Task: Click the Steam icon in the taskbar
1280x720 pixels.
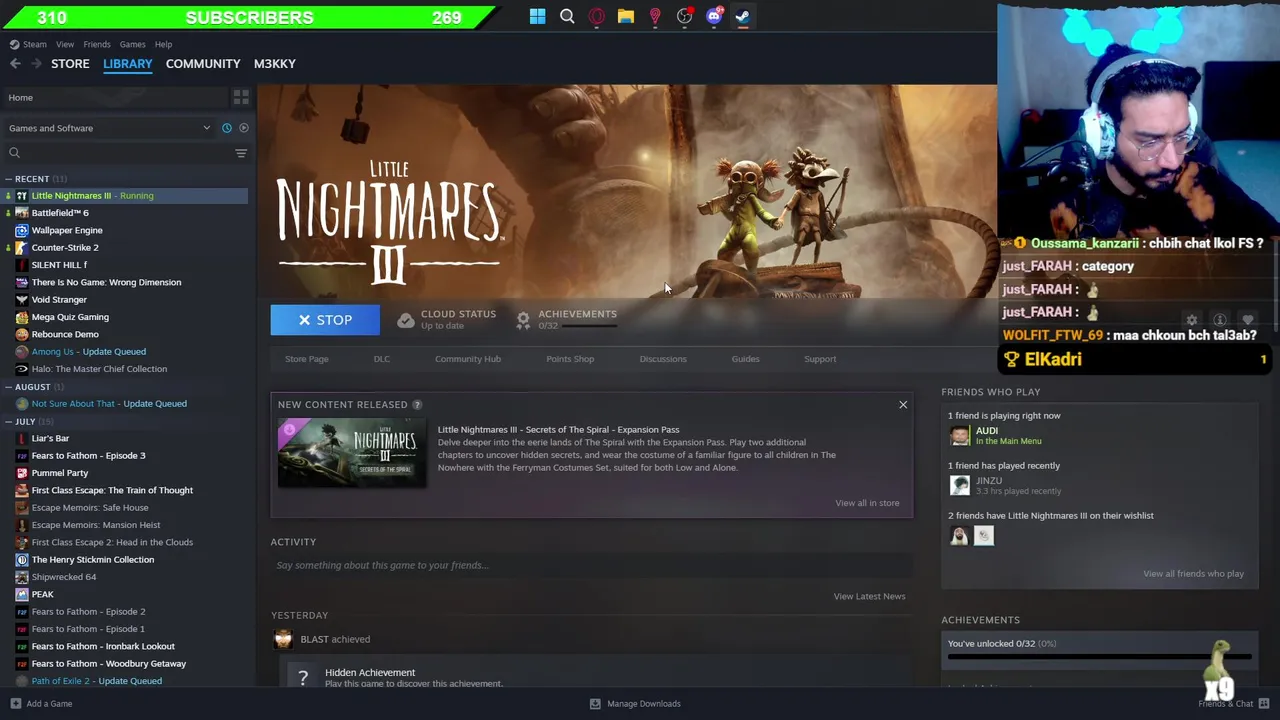Action: pos(743,16)
